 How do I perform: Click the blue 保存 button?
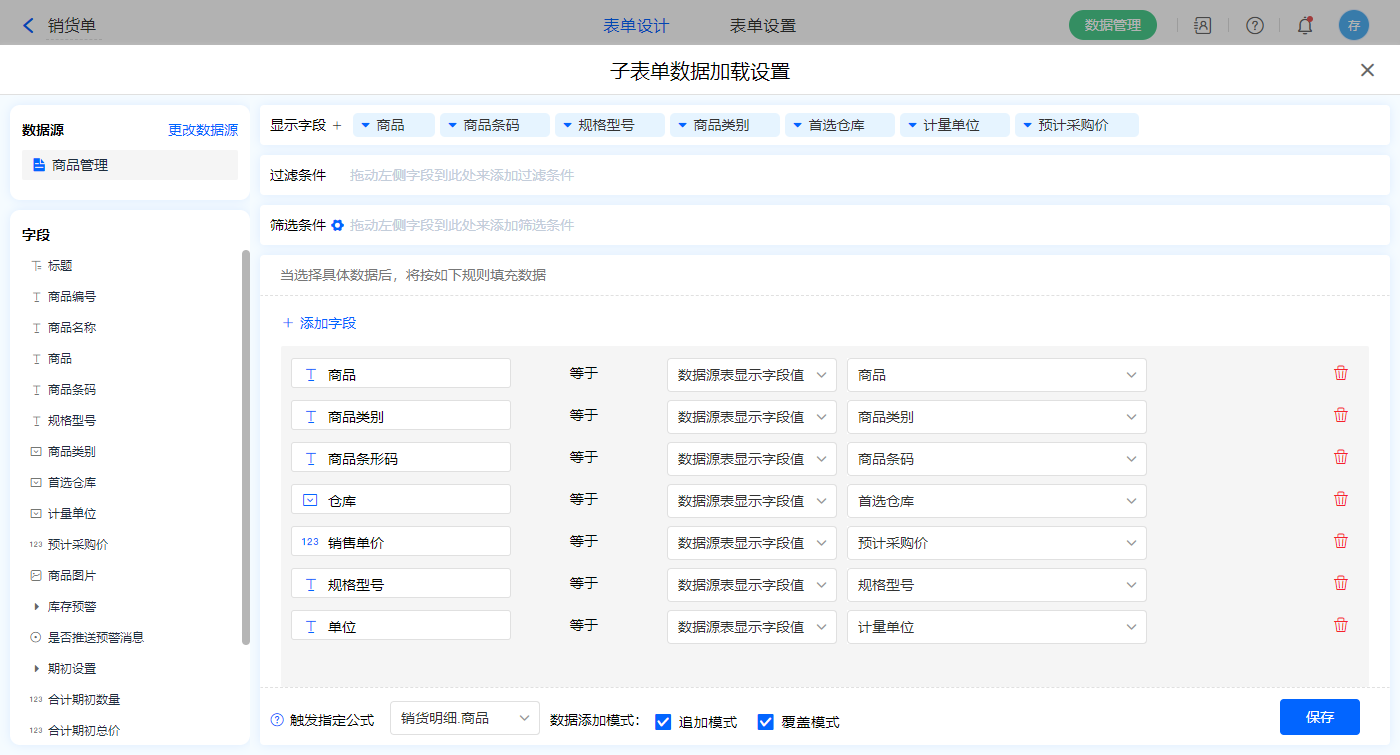[x=1319, y=717]
